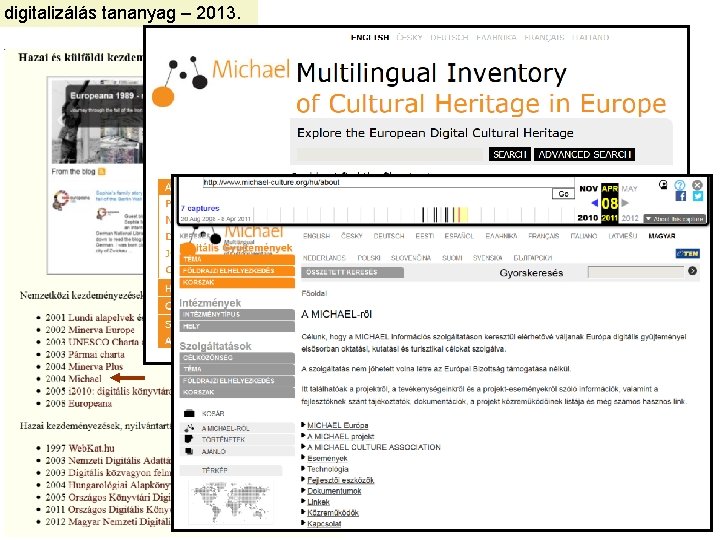This screenshot has width=720, height=540.
Task: Expand the MICHAEL Európa list arrow
Action: [304, 424]
